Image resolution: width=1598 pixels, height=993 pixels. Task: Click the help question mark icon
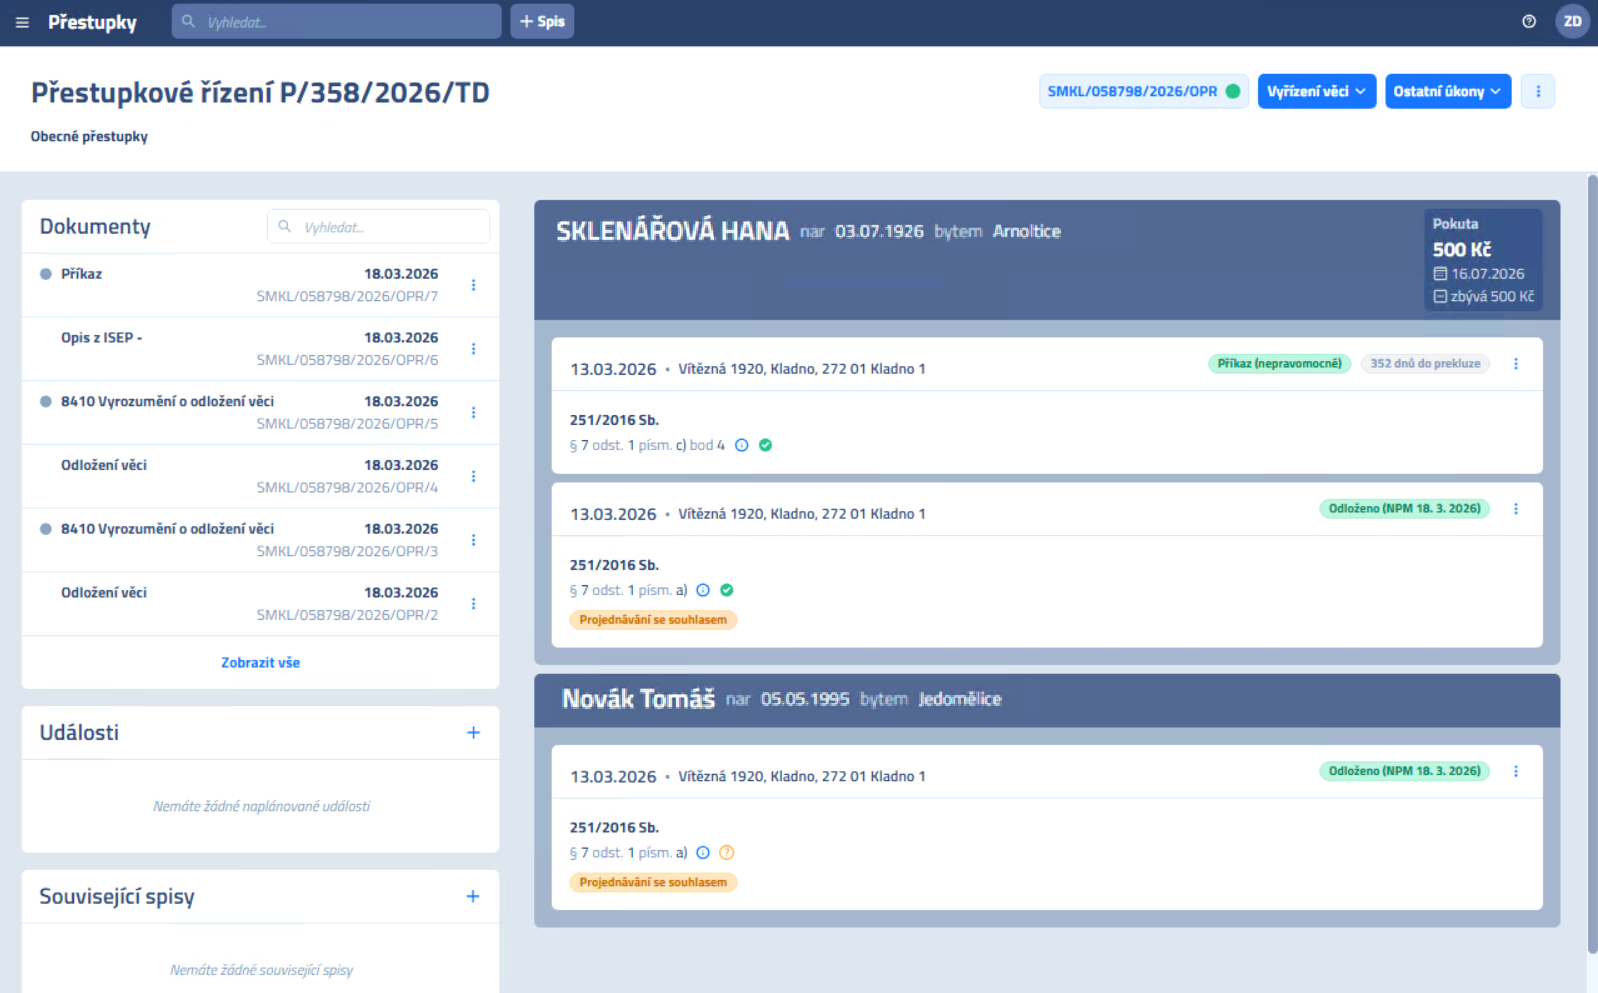tap(1529, 21)
